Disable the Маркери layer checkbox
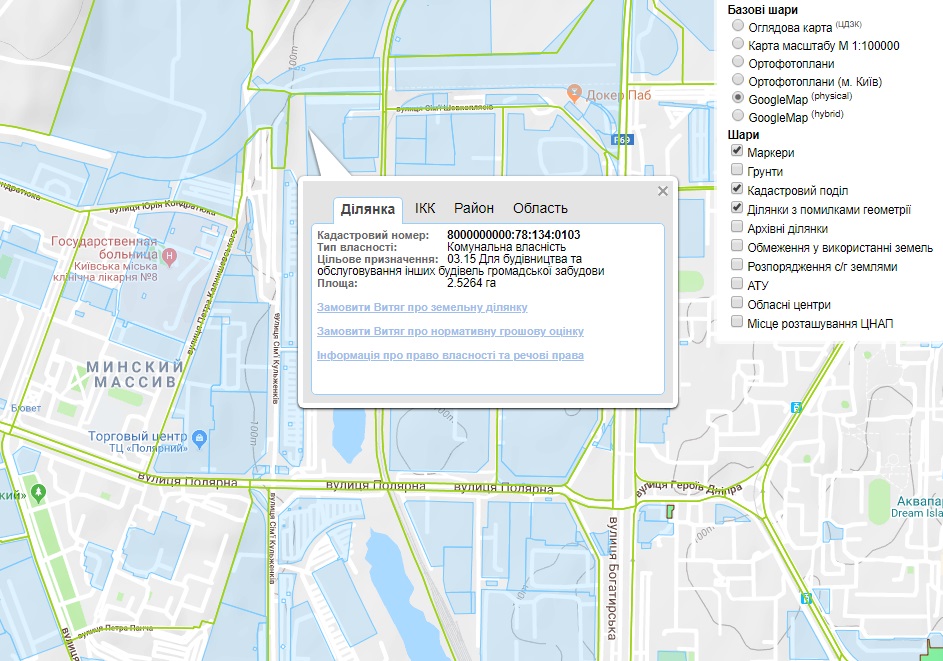Screen dimensions: 943x661 (x=738, y=152)
